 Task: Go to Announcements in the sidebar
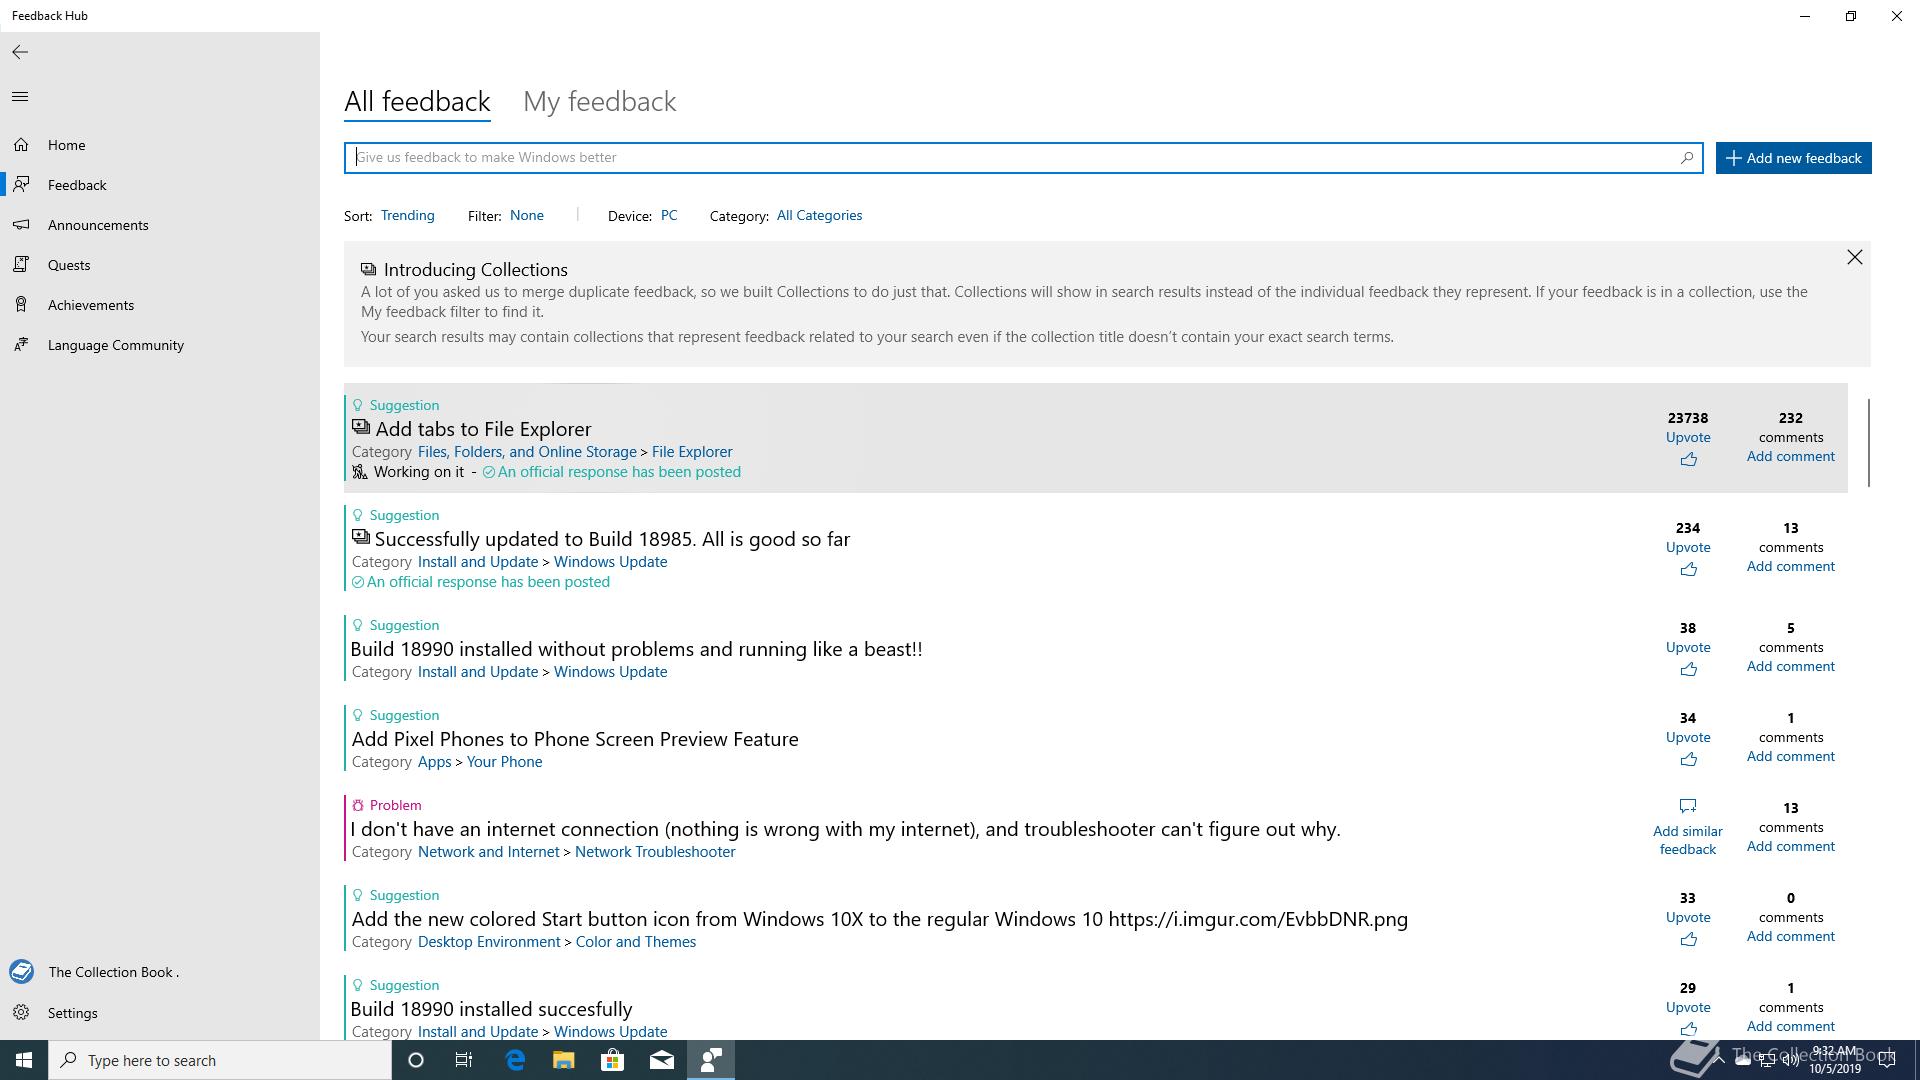pos(98,225)
